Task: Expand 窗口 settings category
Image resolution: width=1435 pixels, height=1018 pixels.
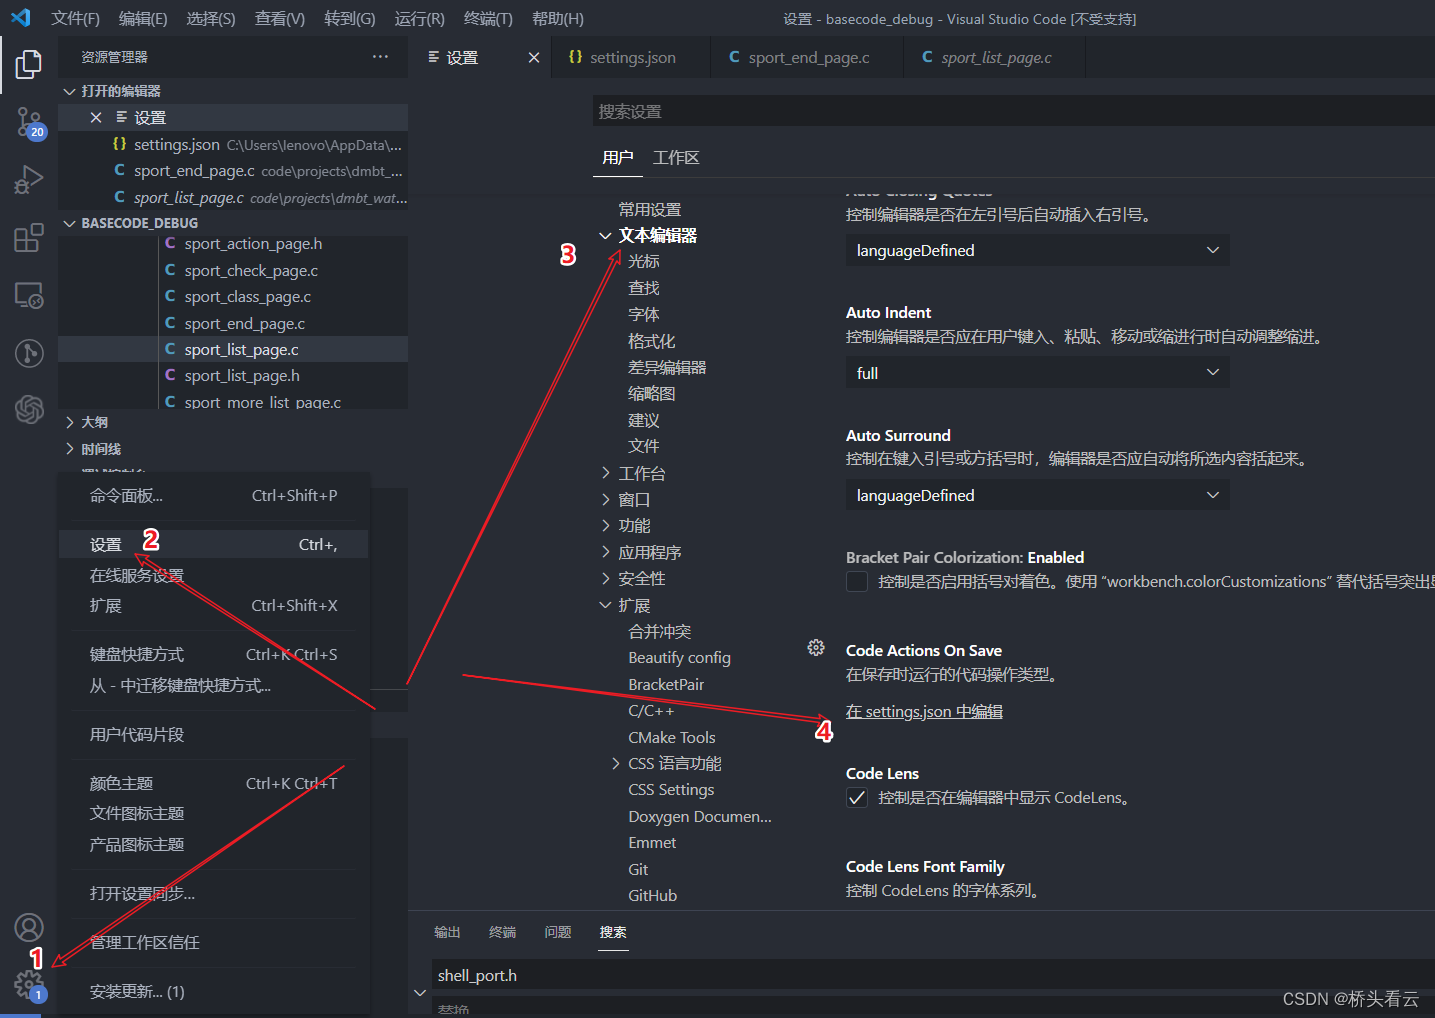Action: [605, 499]
